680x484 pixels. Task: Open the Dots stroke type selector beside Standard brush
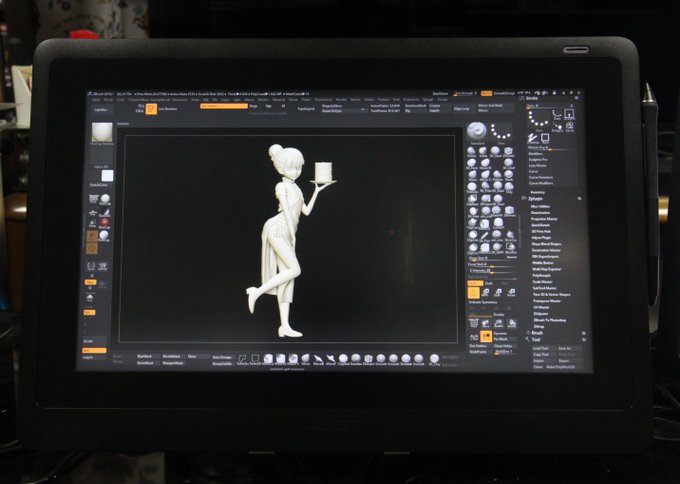point(501,131)
